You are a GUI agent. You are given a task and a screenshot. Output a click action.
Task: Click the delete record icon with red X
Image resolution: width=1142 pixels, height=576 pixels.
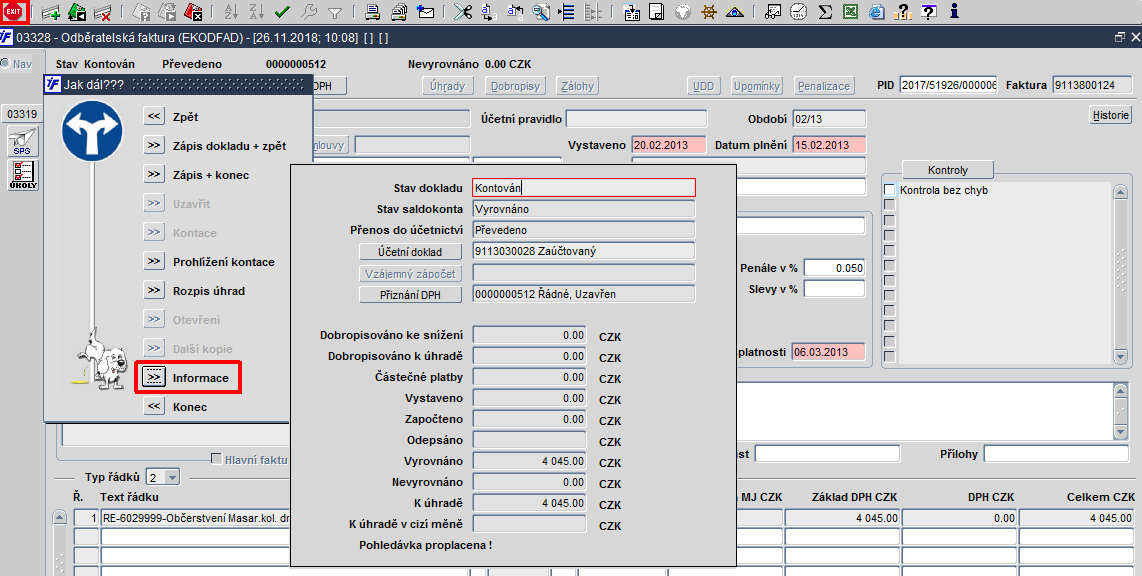coord(103,12)
